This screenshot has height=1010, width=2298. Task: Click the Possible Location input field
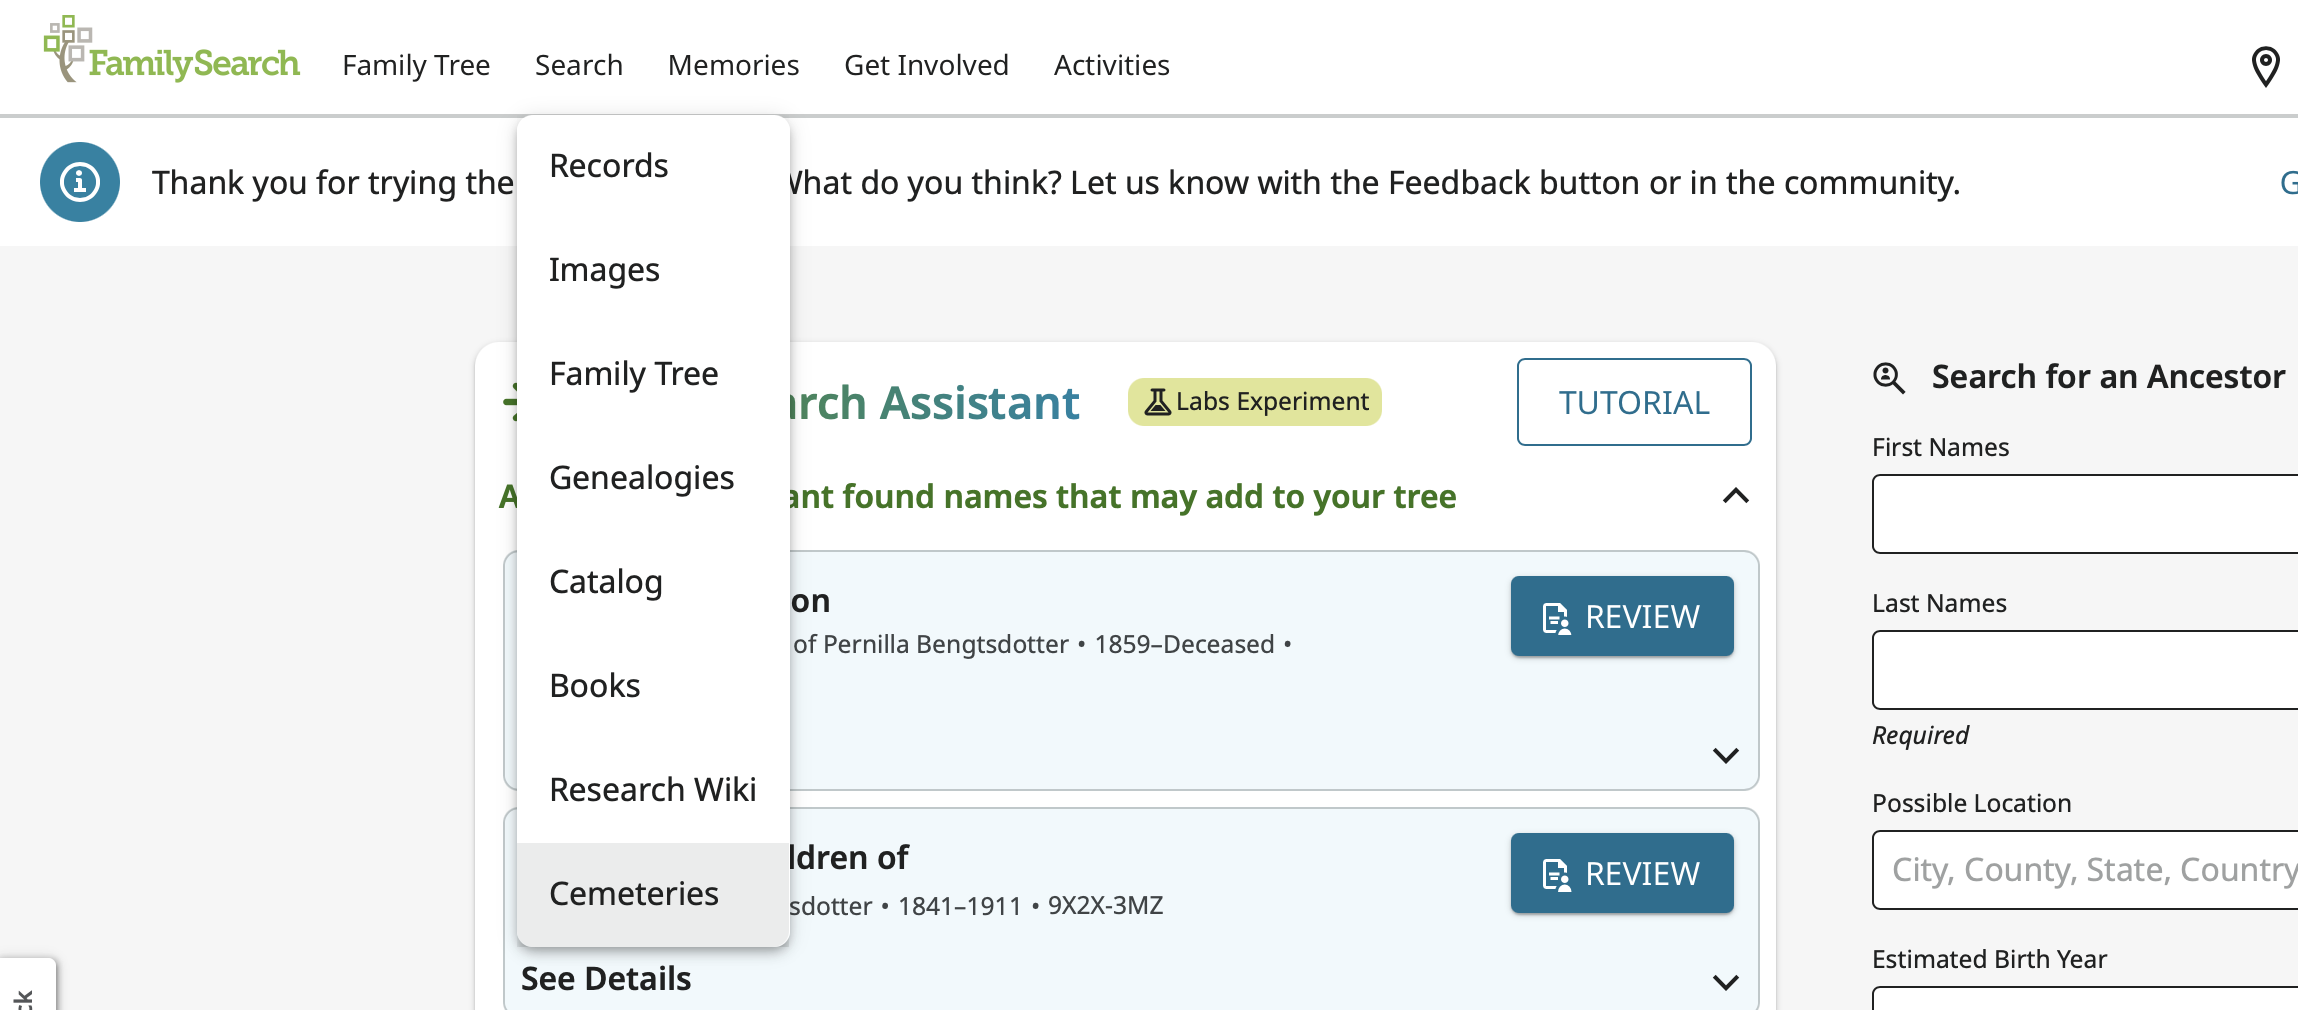[2085, 870]
